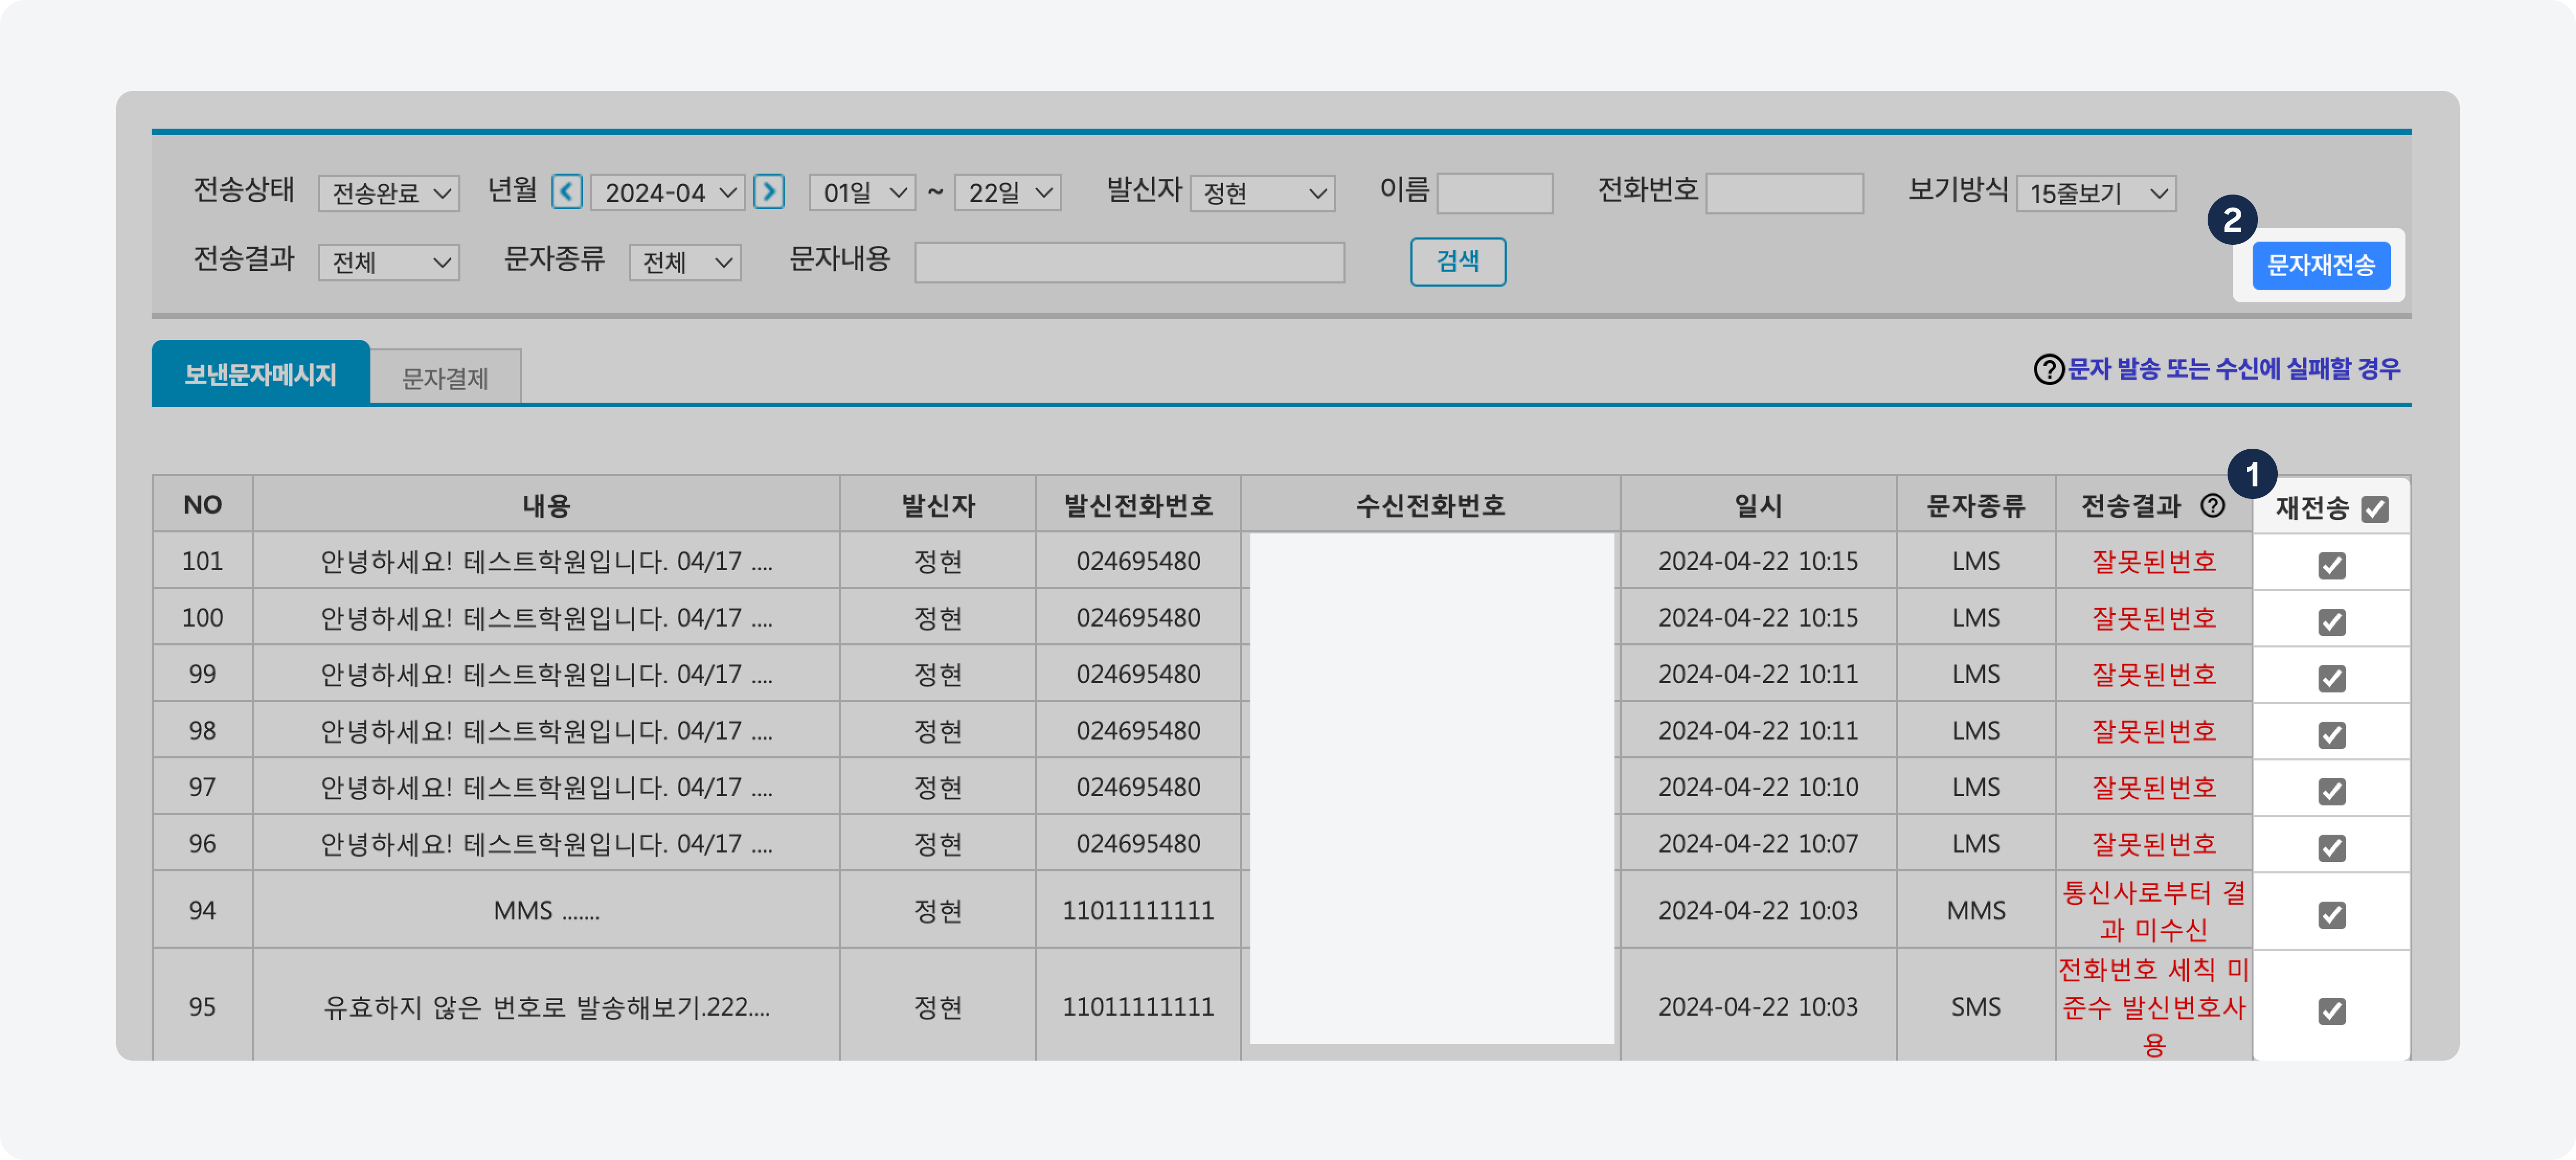Switch to the 문자결제 tab
This screenshot has width=2576, height=1160.
point(445,378)
